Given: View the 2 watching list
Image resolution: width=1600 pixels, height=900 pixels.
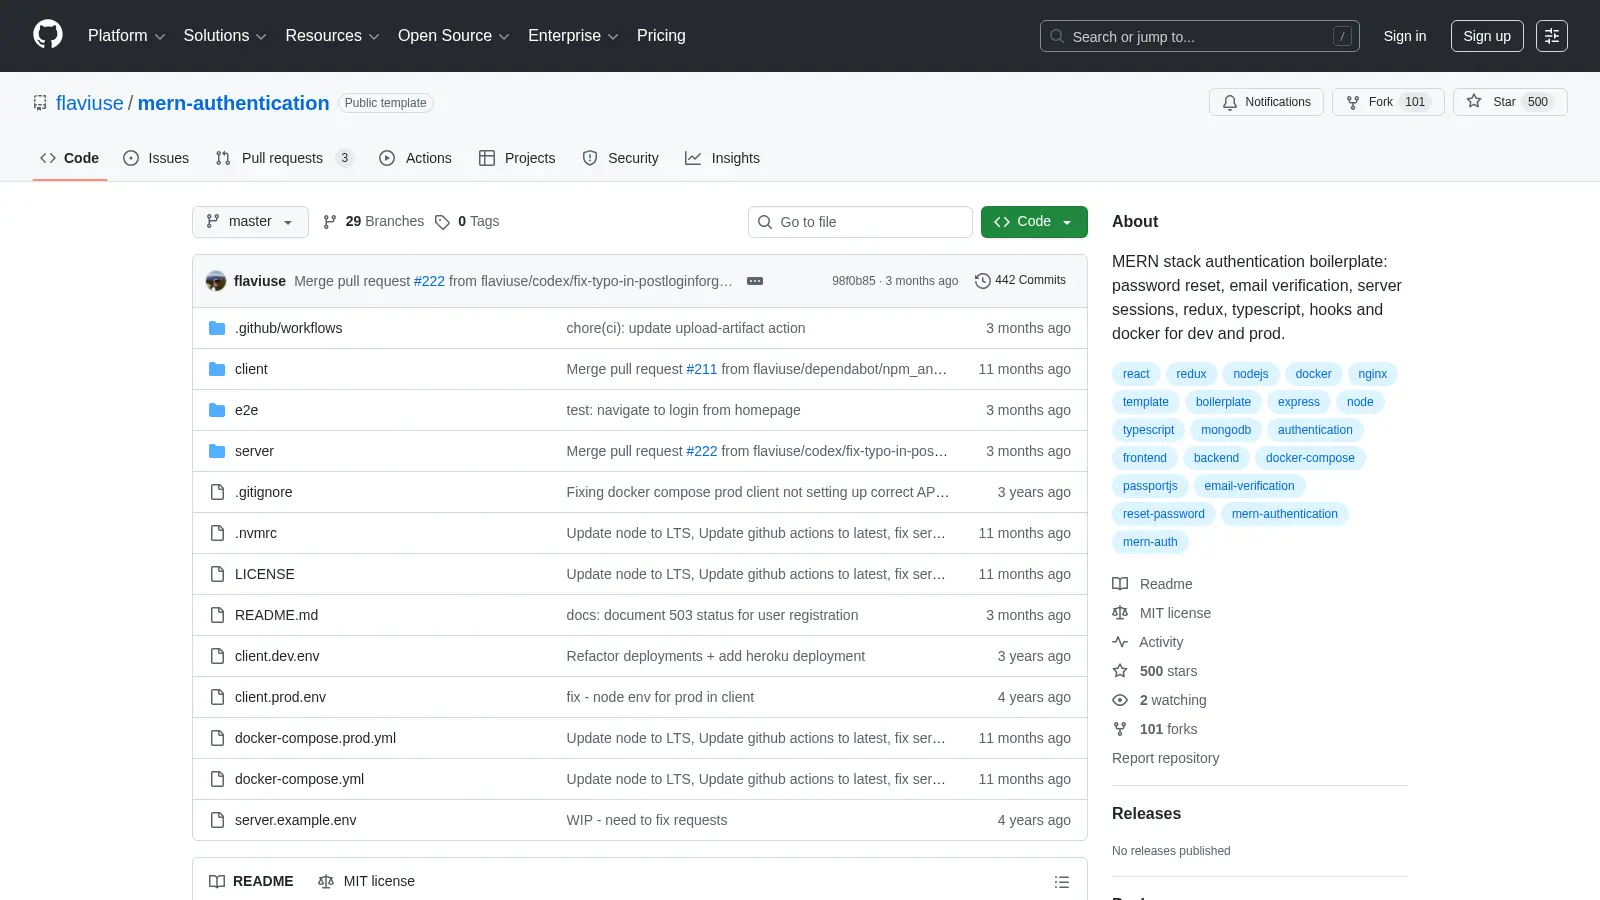Looking at the screenshot, I should pos(1160,700).
